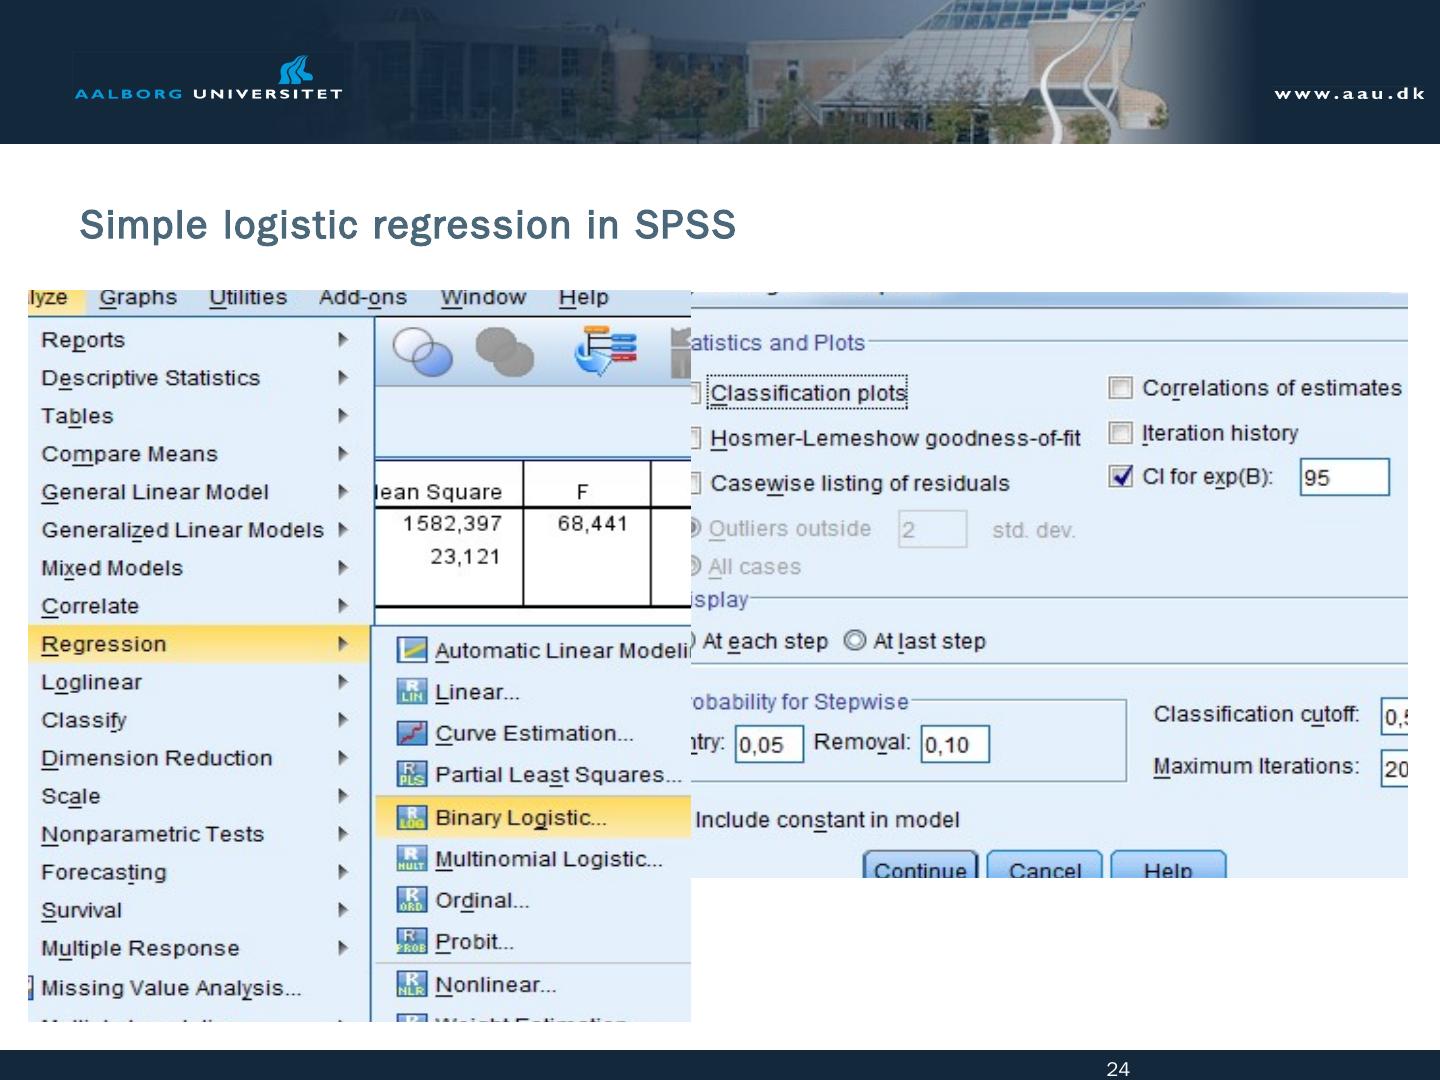1440x1080 pixels.
Task: Open the Utilities menu
Action: (248, 298)
